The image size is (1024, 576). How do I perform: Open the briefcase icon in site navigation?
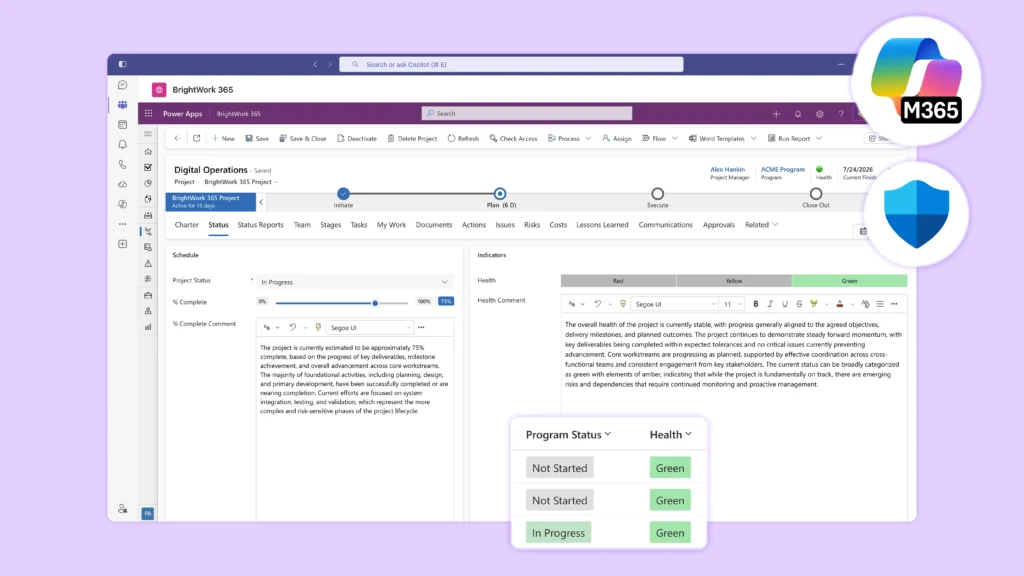[x=148, y=295]
